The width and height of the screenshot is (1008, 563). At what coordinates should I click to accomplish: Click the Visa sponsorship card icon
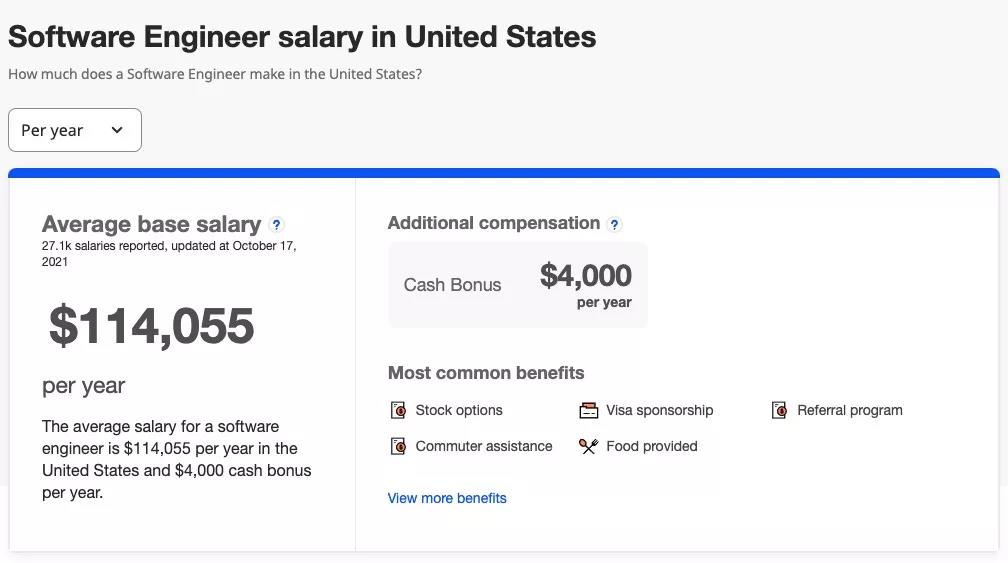click(x=588, y=410)
